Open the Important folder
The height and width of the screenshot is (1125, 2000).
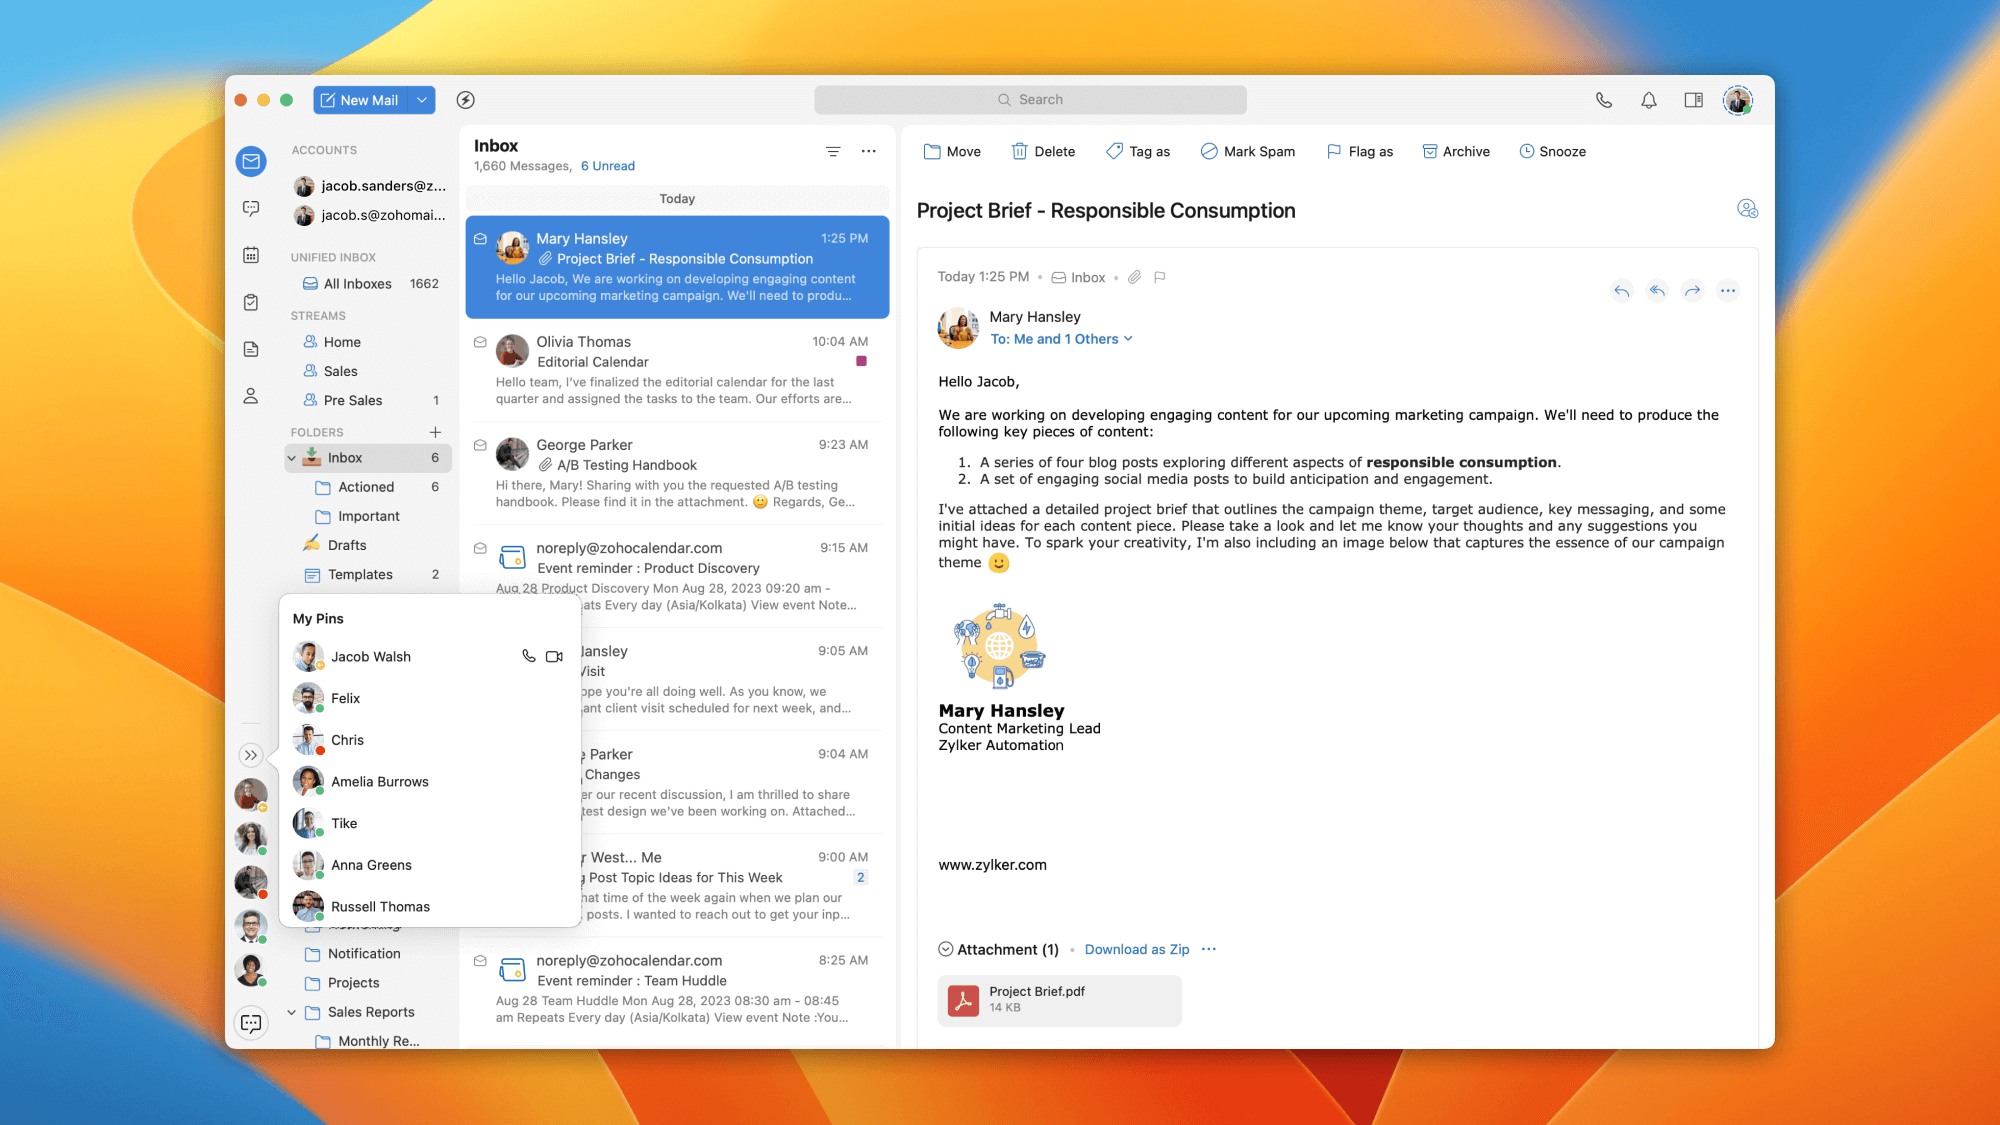[357, 516]
